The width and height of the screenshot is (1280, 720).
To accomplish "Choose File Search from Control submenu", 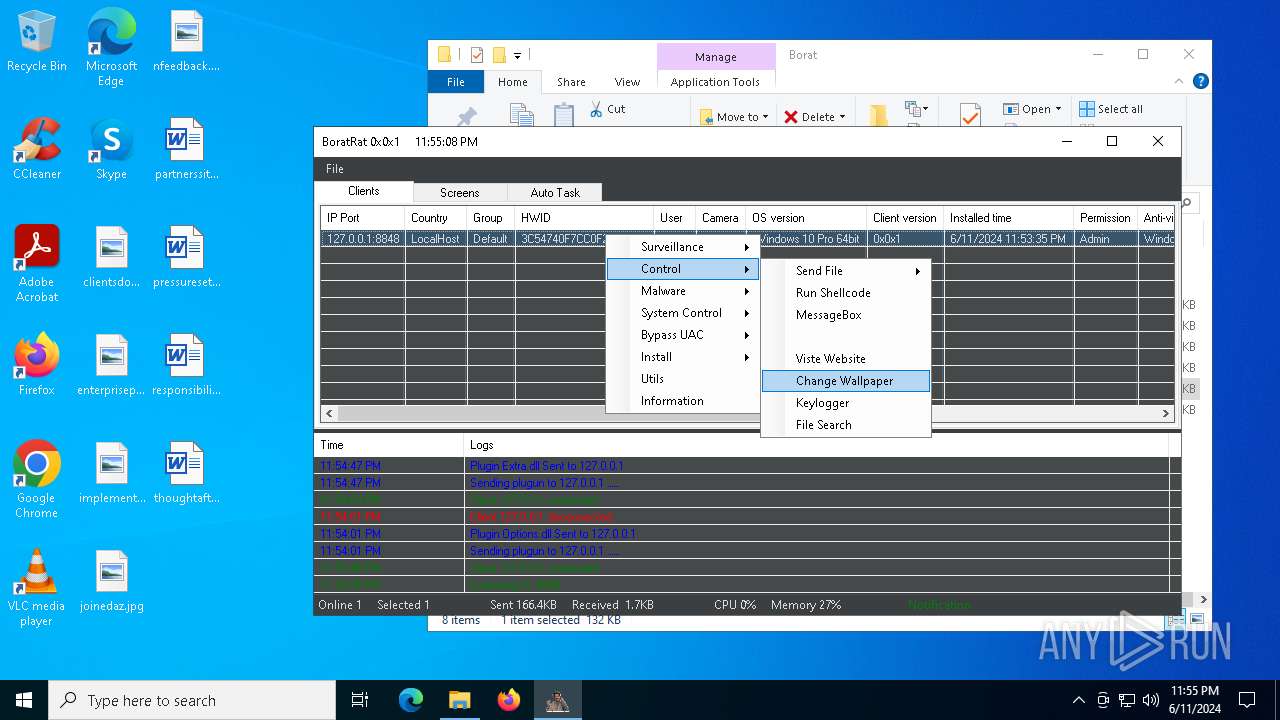I will pyautogui.click(x=846, y=425).
